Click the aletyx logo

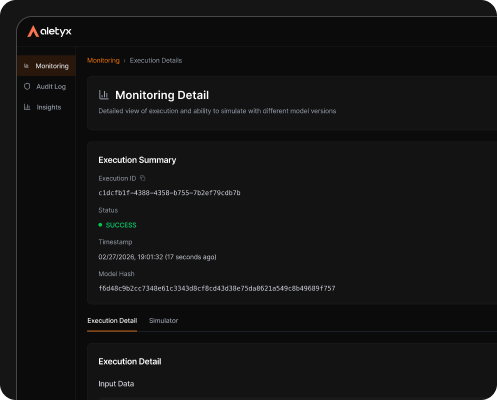49,31
